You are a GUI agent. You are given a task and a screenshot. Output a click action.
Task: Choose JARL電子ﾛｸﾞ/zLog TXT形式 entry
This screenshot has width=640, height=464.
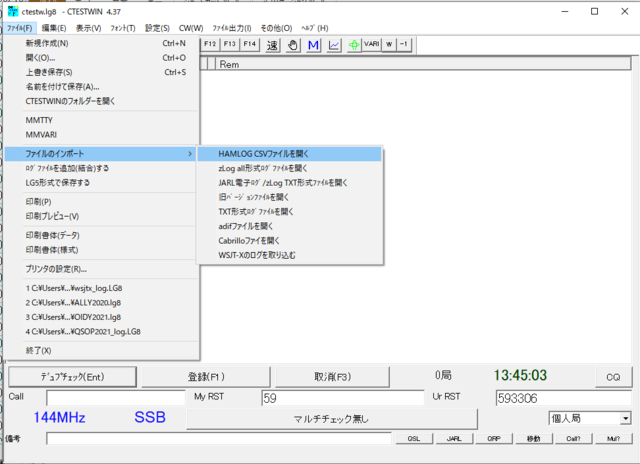[289, 183]
